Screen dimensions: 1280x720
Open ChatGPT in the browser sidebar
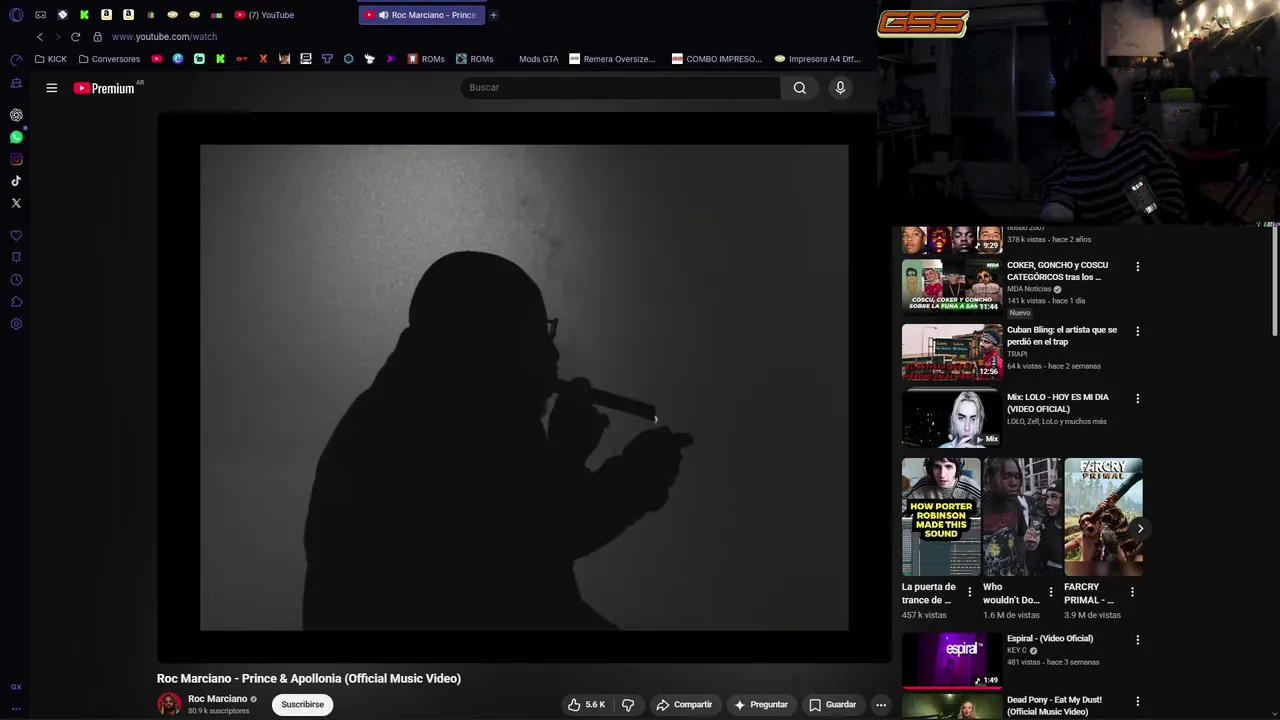(x=16, y=115)
